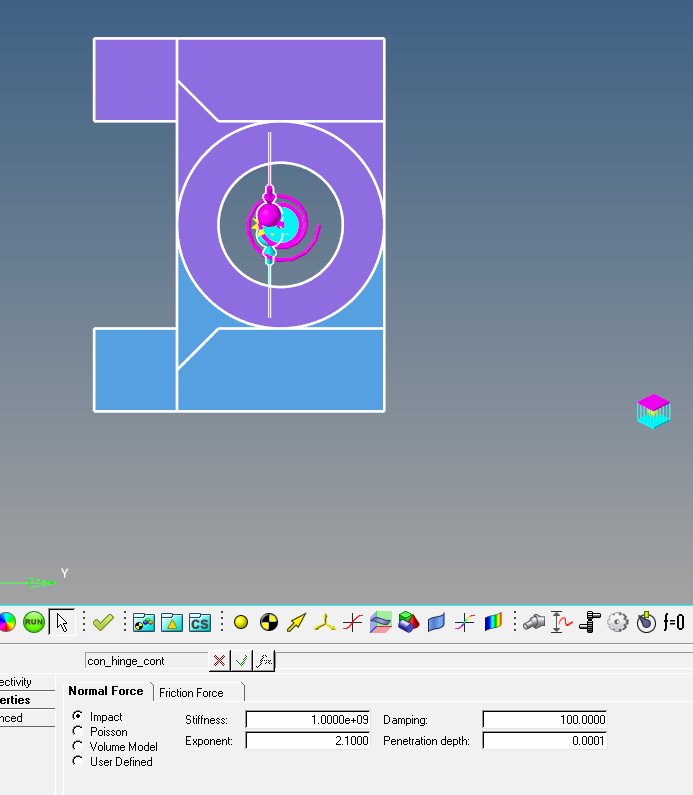The image size is (693, 795).
Task: Select the rainbow gradient contour icon
Action: click(493, 622)
